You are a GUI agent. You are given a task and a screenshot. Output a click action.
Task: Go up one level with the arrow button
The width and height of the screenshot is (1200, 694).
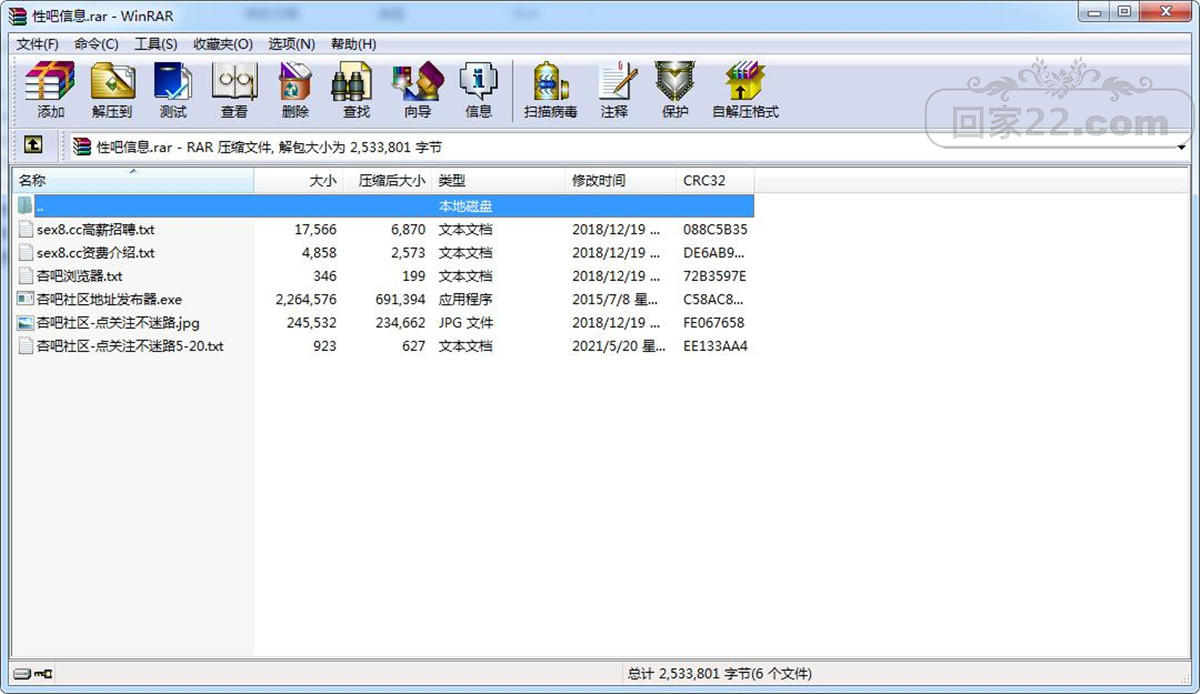coord(33,146)
